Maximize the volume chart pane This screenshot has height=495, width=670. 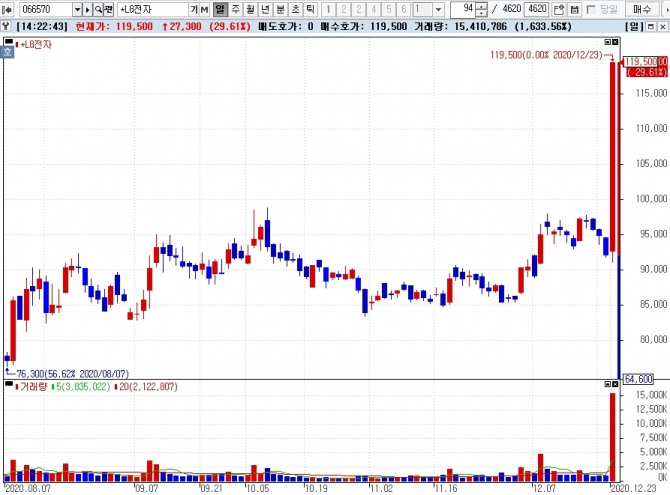click(x=608, y=384)
